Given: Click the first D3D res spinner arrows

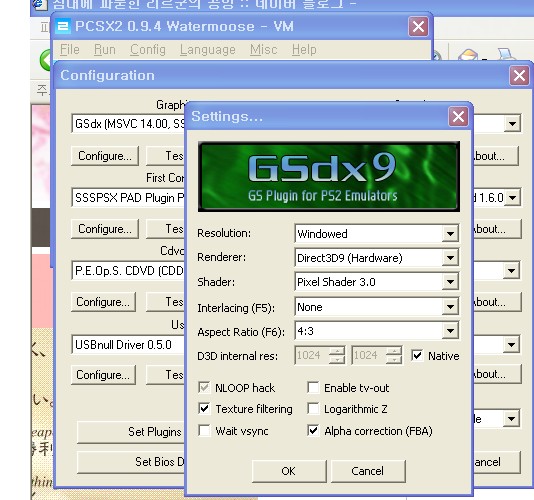Looking at the screenshot, I should click(337, 355).
